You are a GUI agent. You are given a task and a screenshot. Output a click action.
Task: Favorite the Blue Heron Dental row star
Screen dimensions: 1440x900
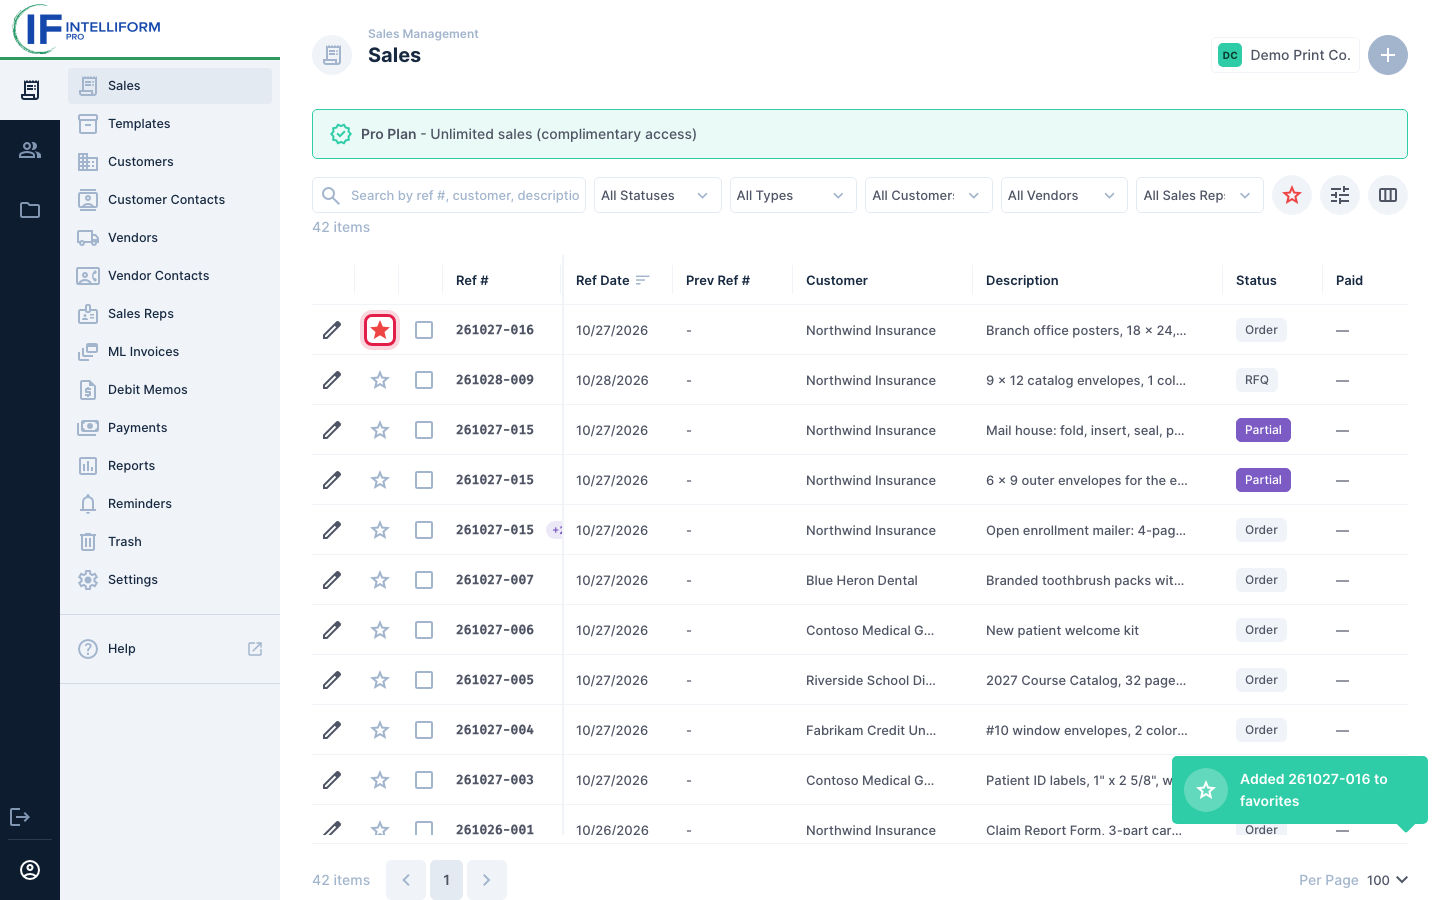[380, 580]
